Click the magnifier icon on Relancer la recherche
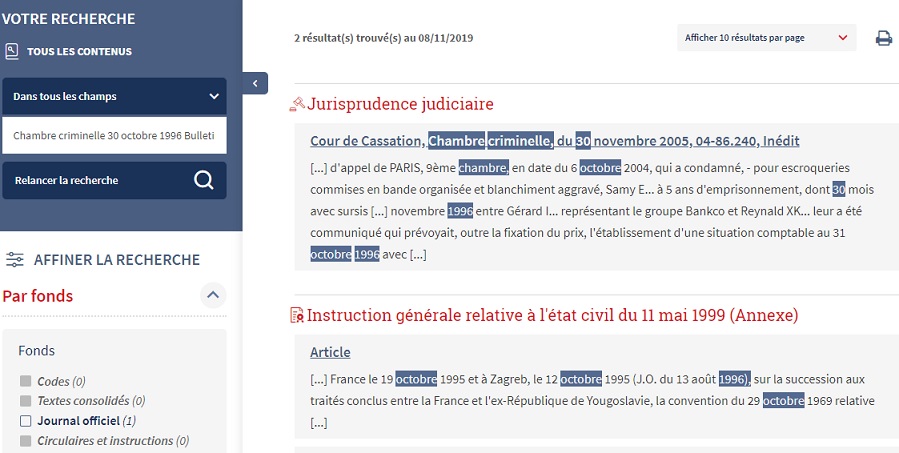 click(x=204, y=180)
